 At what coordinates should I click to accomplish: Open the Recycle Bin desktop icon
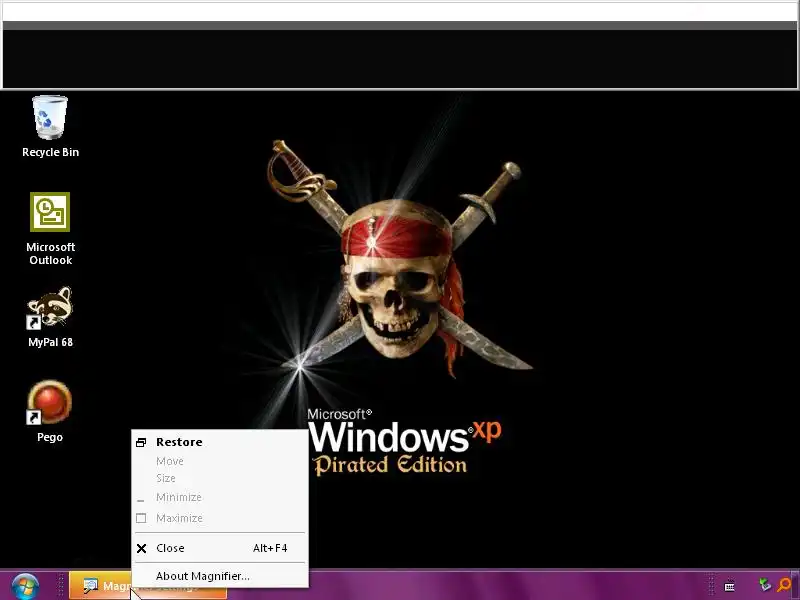click(50, 117)
